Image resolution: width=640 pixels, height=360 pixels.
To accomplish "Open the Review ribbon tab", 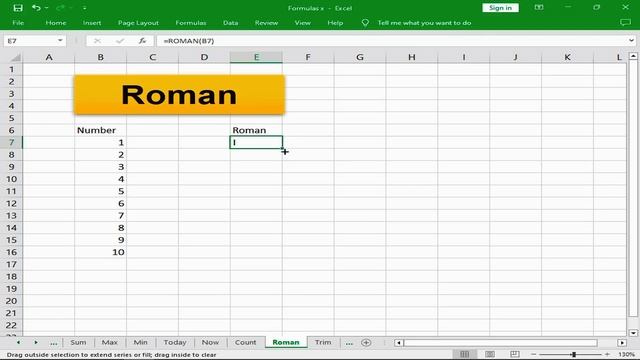I will coord(266,23).
